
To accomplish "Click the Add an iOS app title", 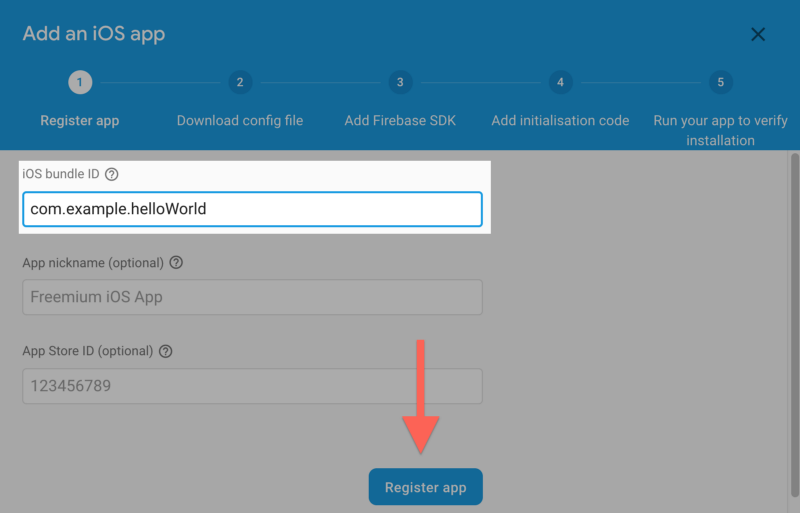I will click(x=94, y=34).
